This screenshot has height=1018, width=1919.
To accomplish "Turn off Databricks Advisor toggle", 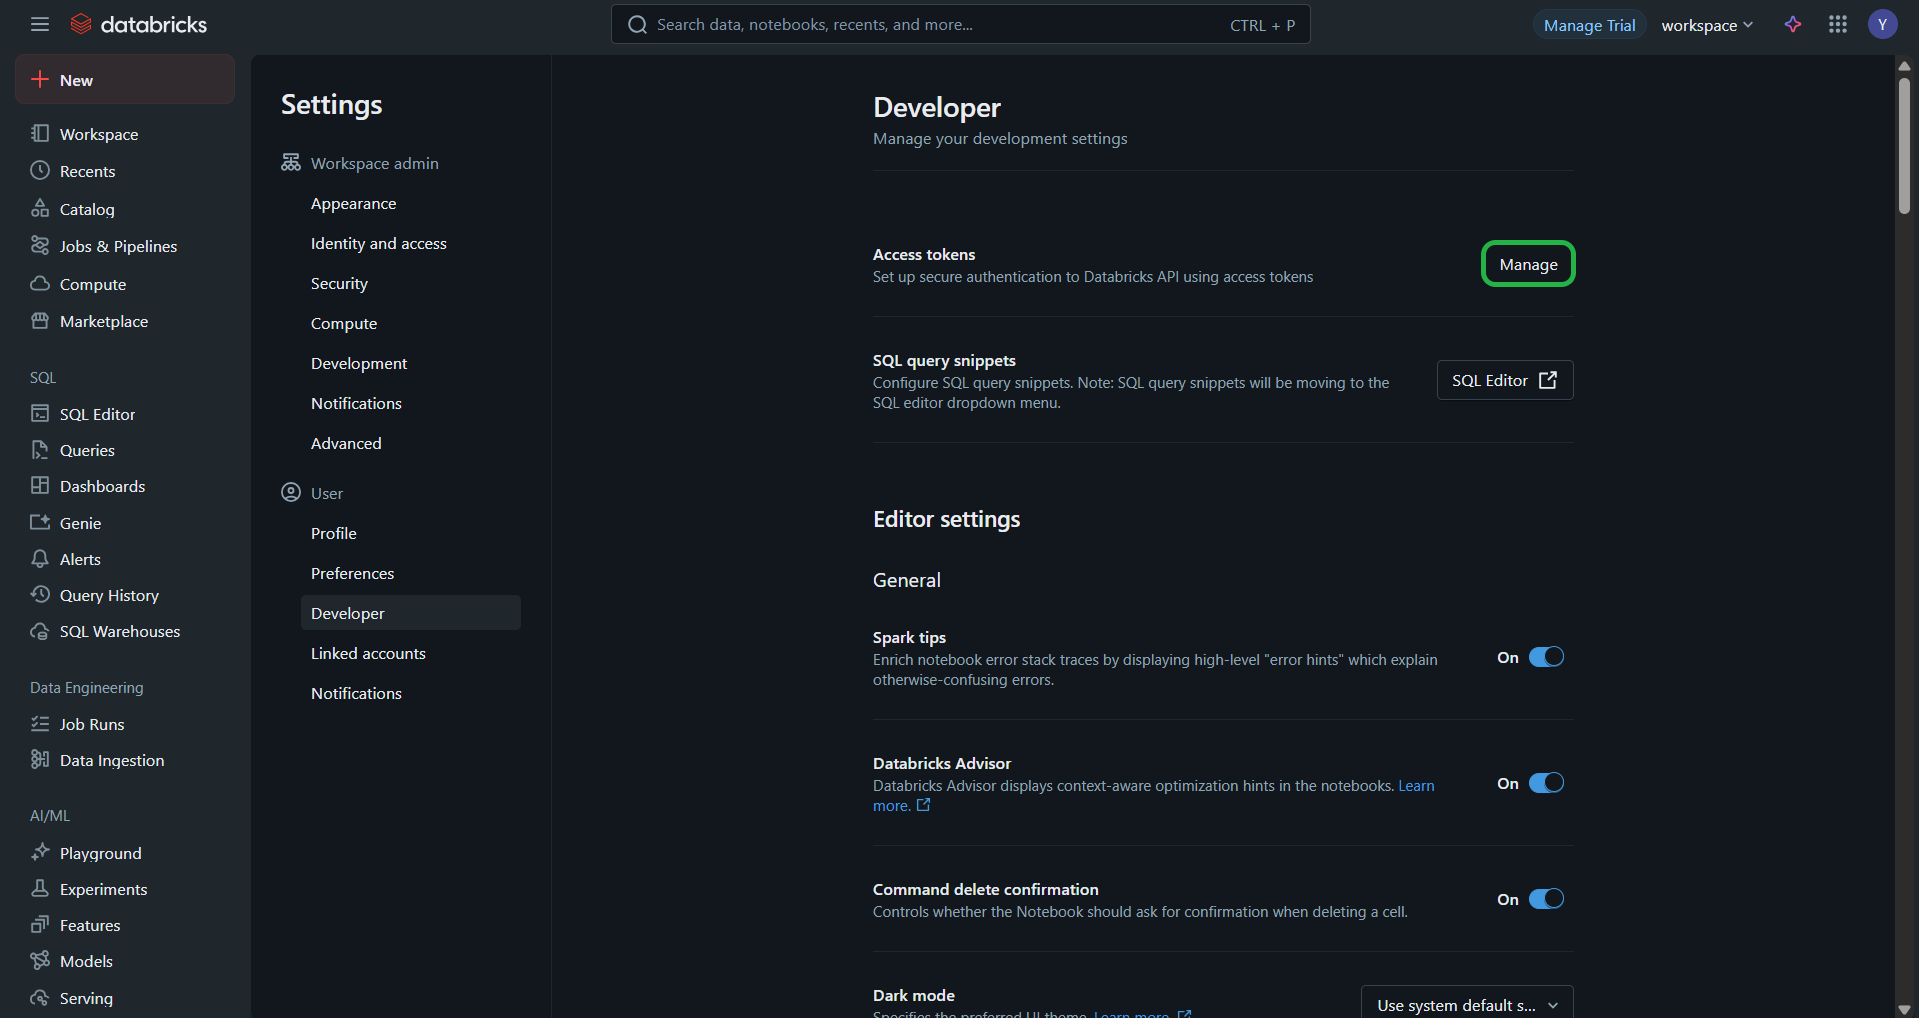I will [x=1545, y=783].
